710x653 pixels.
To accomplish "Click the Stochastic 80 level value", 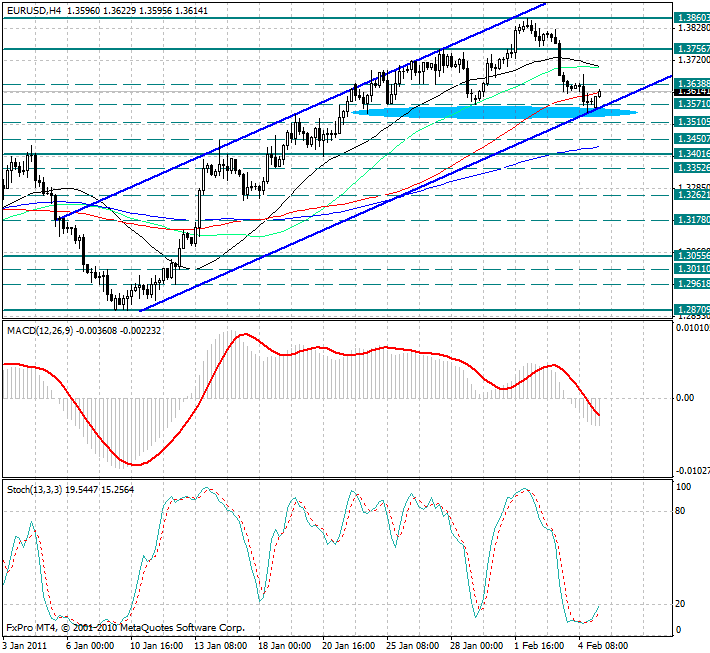I will pyautogui.click(x=680, y=511).
